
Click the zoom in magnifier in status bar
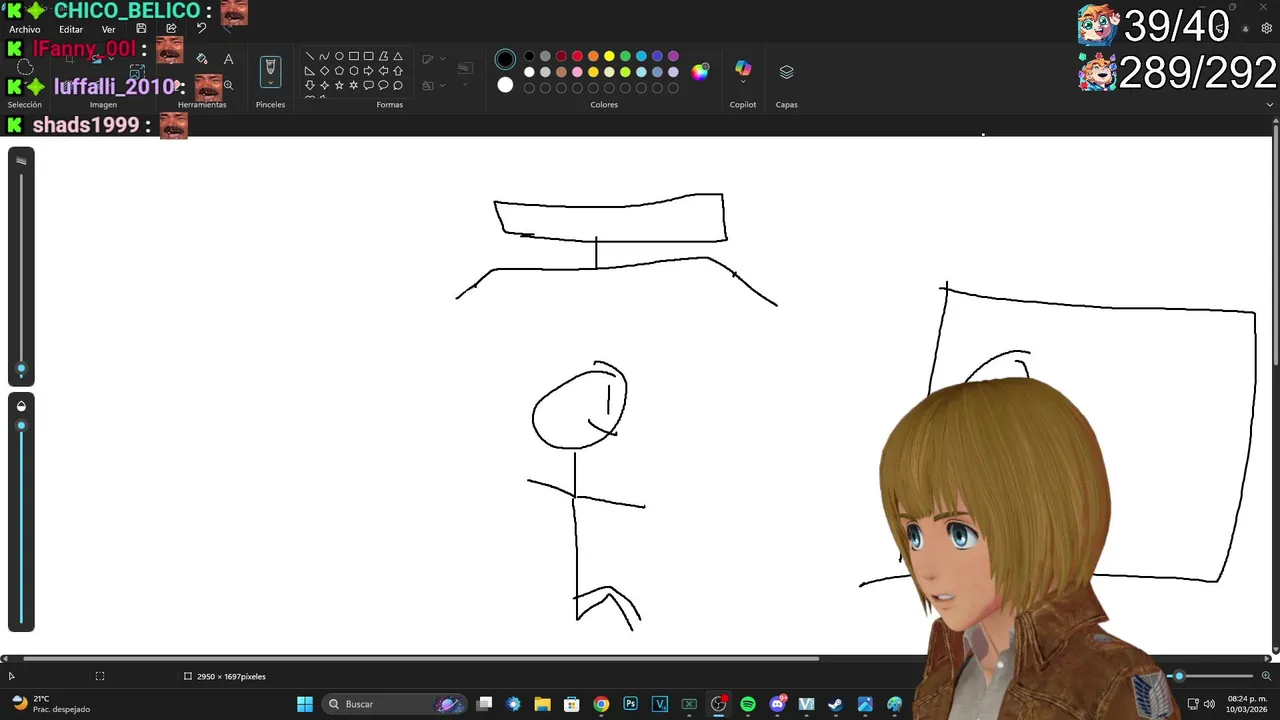(1266, 676)
